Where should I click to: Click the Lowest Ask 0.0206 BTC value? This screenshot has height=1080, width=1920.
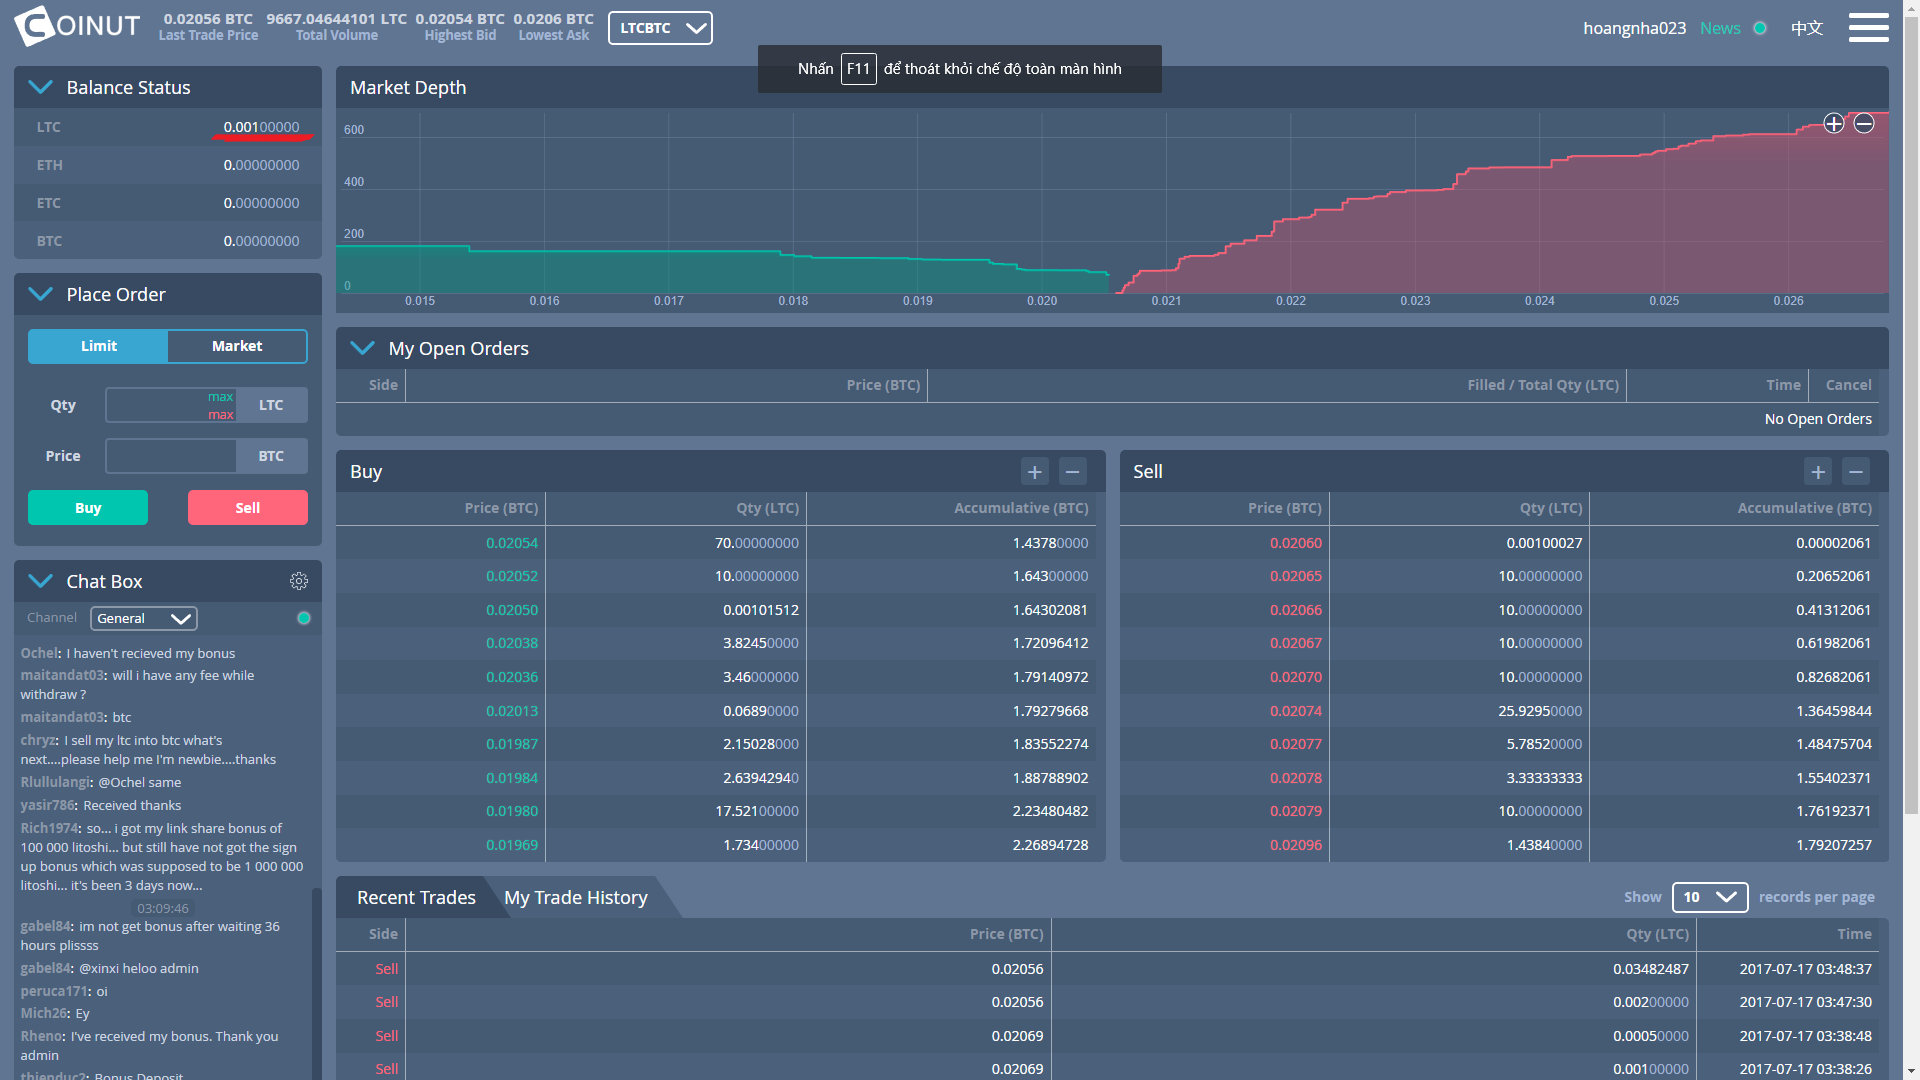[553, 19]
